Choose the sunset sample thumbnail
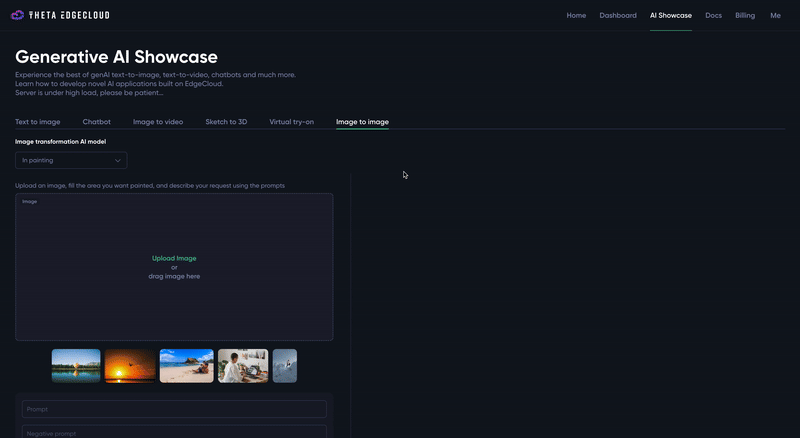Screen dimensions: 800x438 click(x=130, y=366)
